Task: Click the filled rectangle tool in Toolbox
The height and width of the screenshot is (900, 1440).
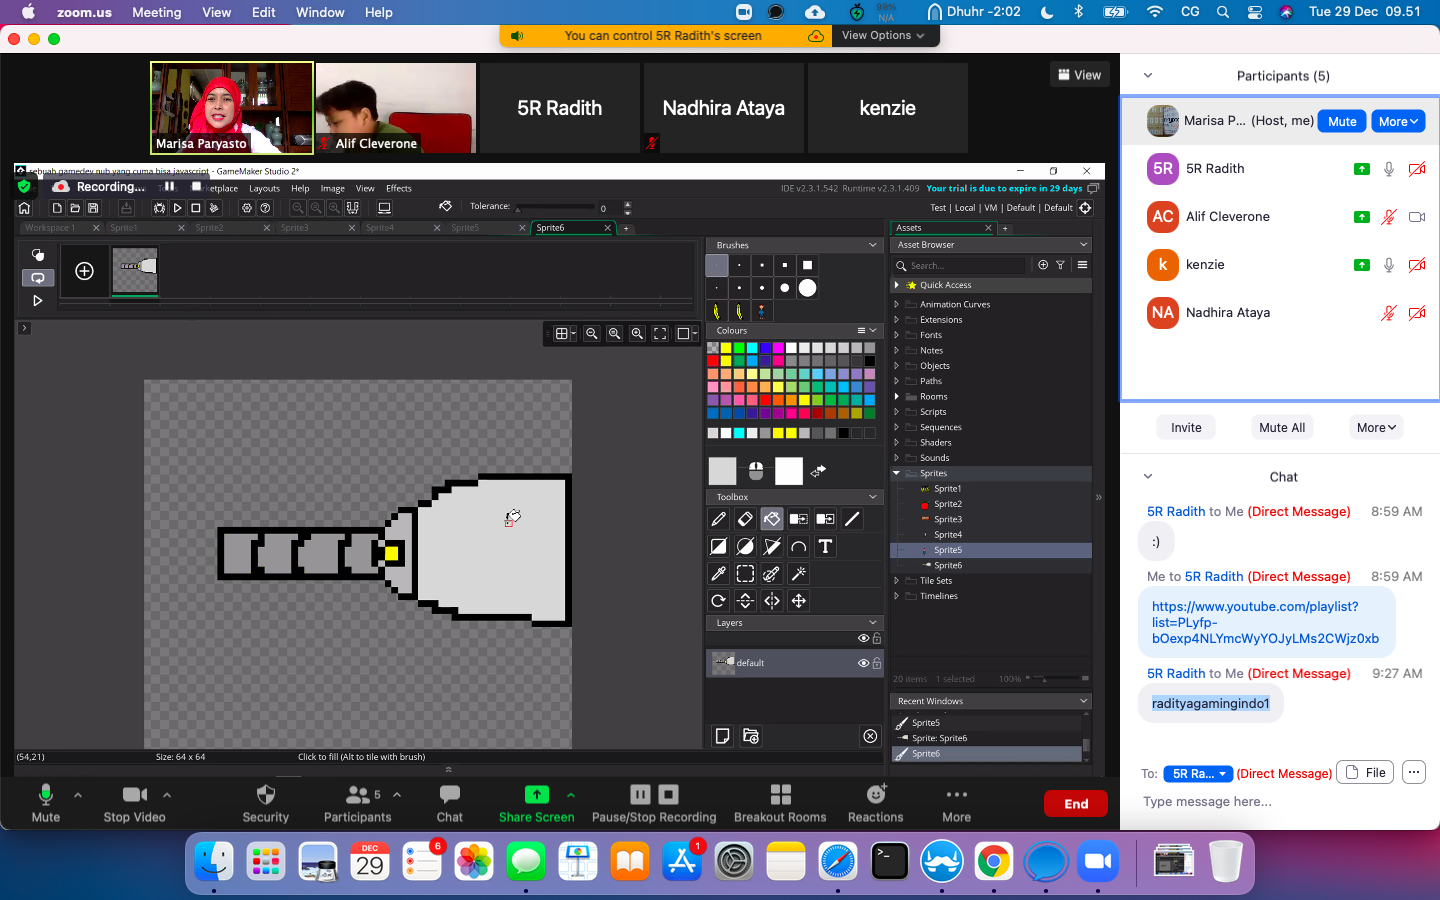Action: click(x=718, y=546)
